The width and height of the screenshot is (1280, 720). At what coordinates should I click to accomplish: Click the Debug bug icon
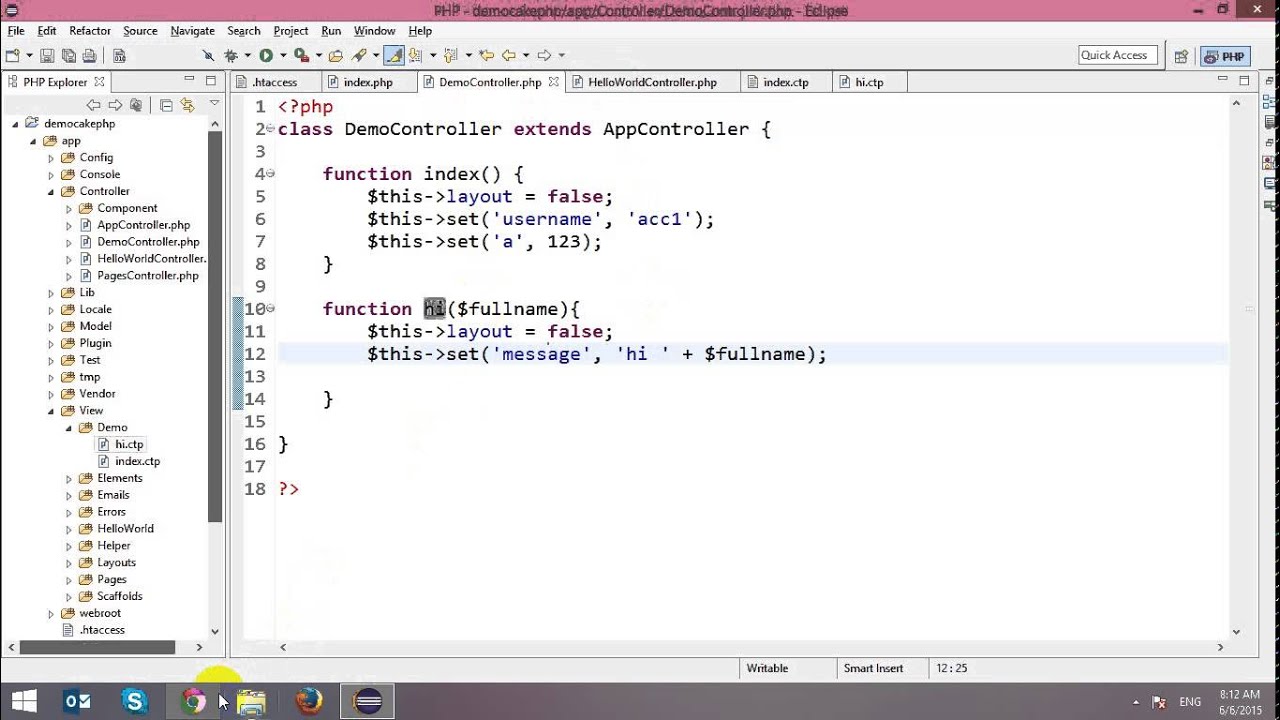click(231, 56)
